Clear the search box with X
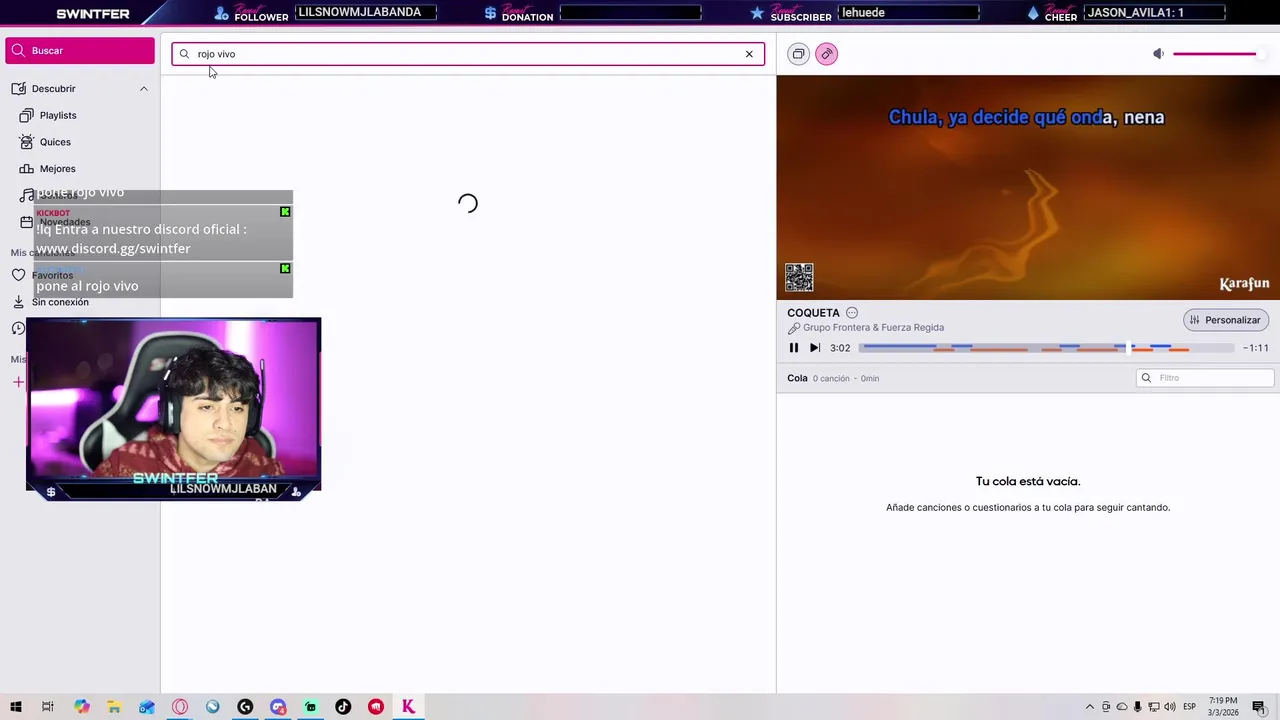Image resolution: width=1280 pixels, height=720 pixels. (749, 54)
